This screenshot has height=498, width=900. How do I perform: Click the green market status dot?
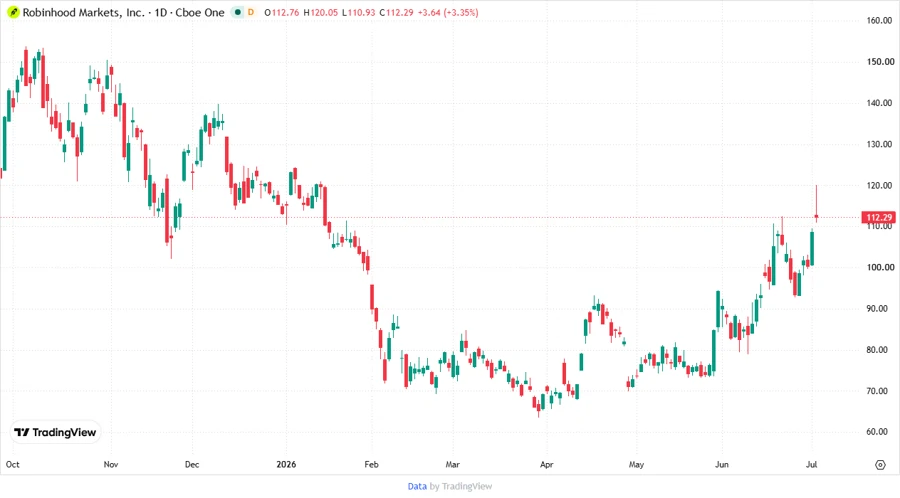coord(238,12)
